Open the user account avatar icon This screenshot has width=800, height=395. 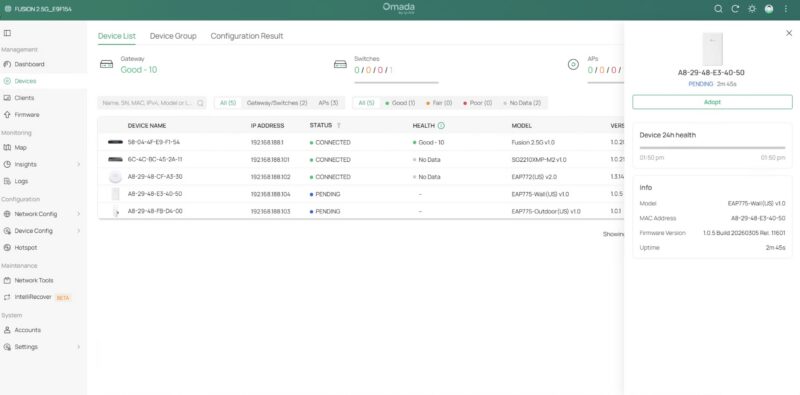[768, 9]
